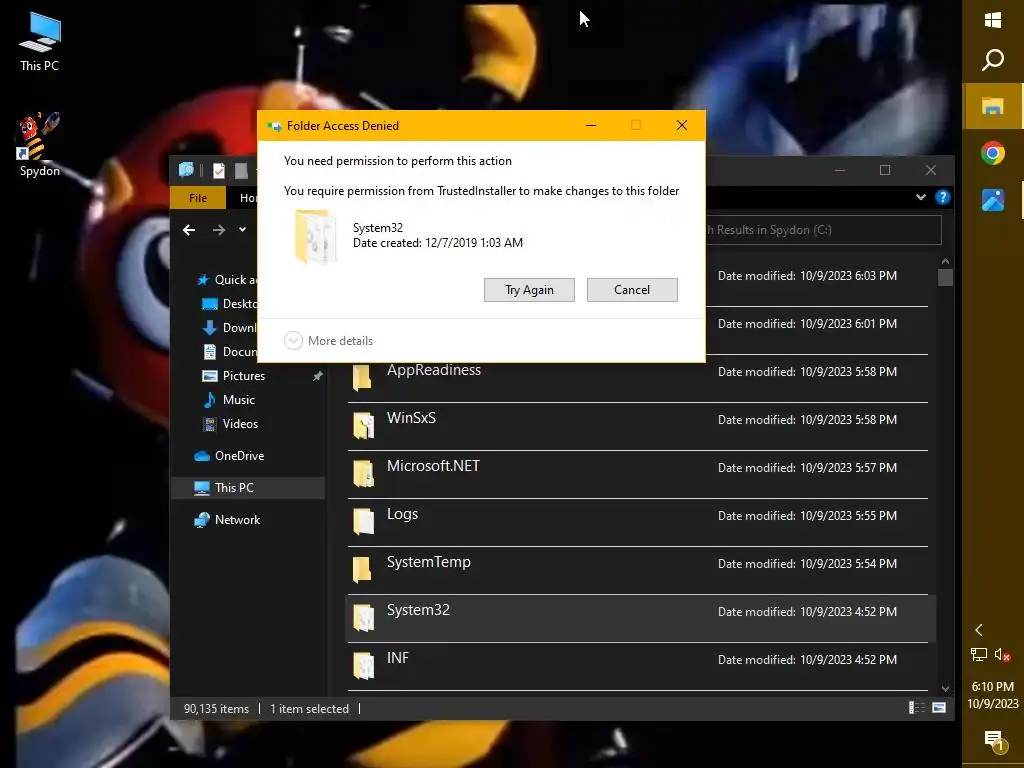
Task: Select Quick access in the sidebar
Action: pos(227,280)
